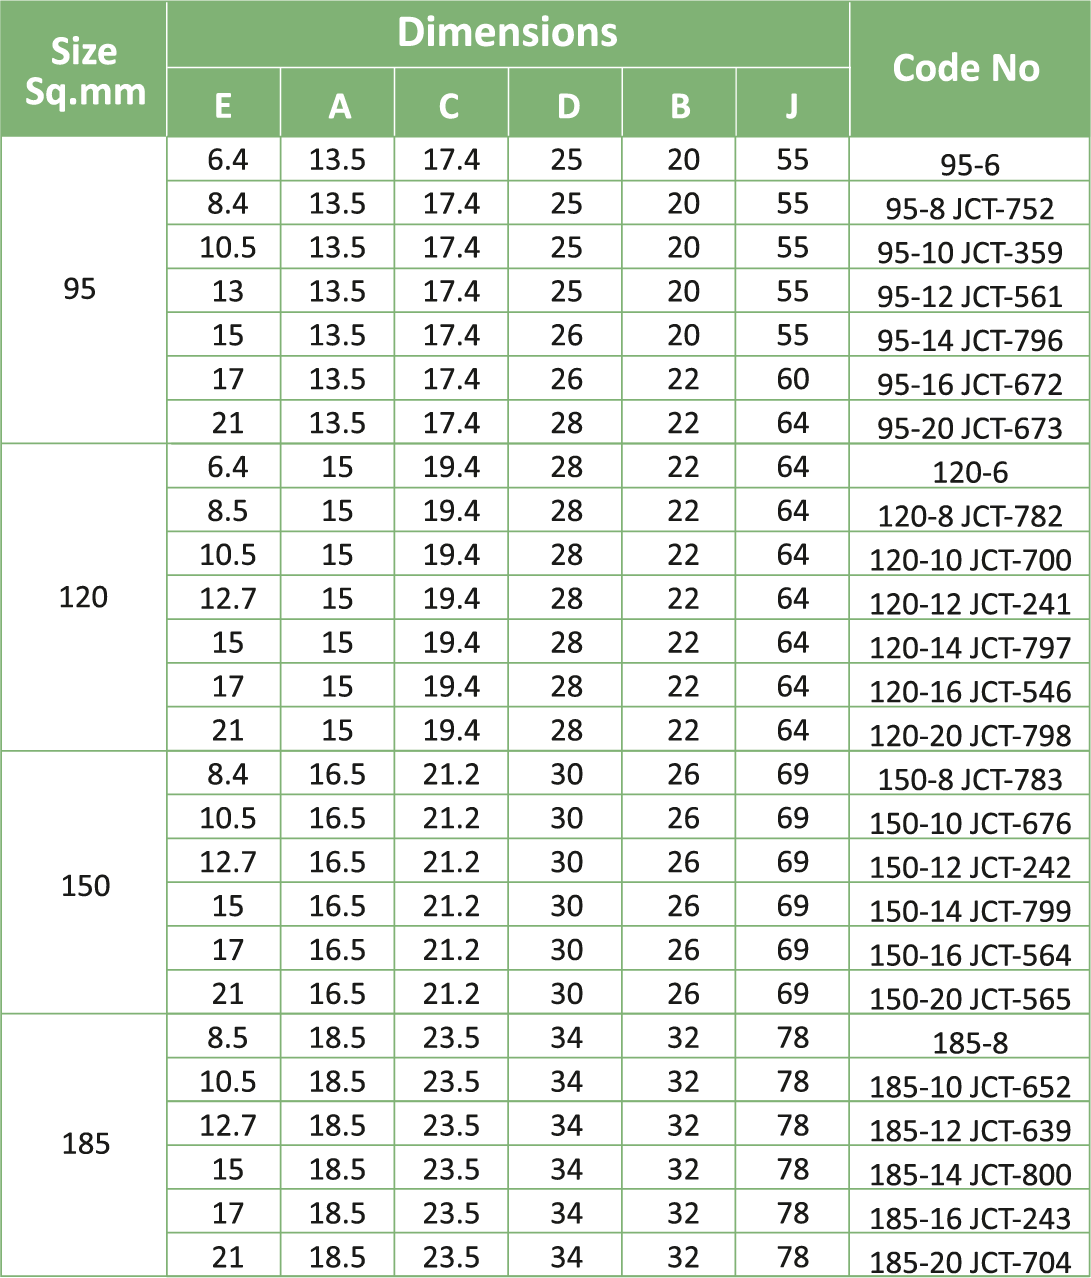Select the B dimension column header

pyautogui.click(x=680, y=105)
